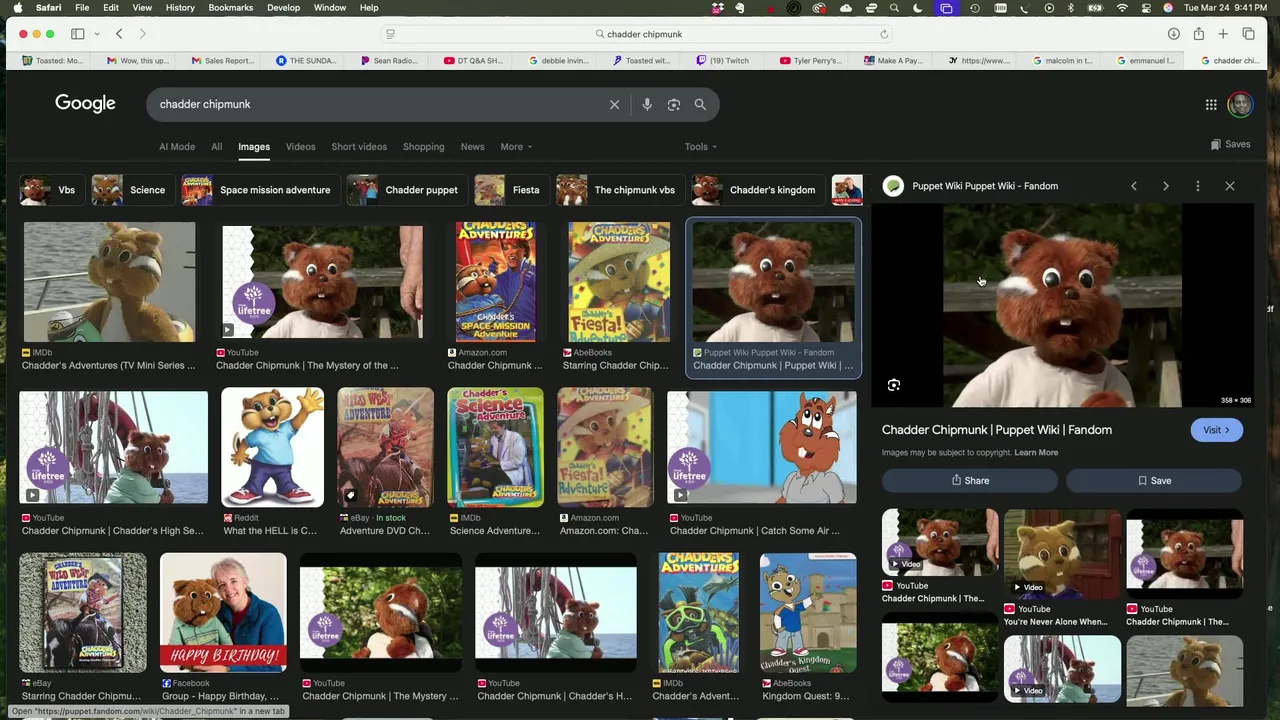Open Facebook Happy Birthday group thumbnail

pyautogui.click(x=223, y=612)
